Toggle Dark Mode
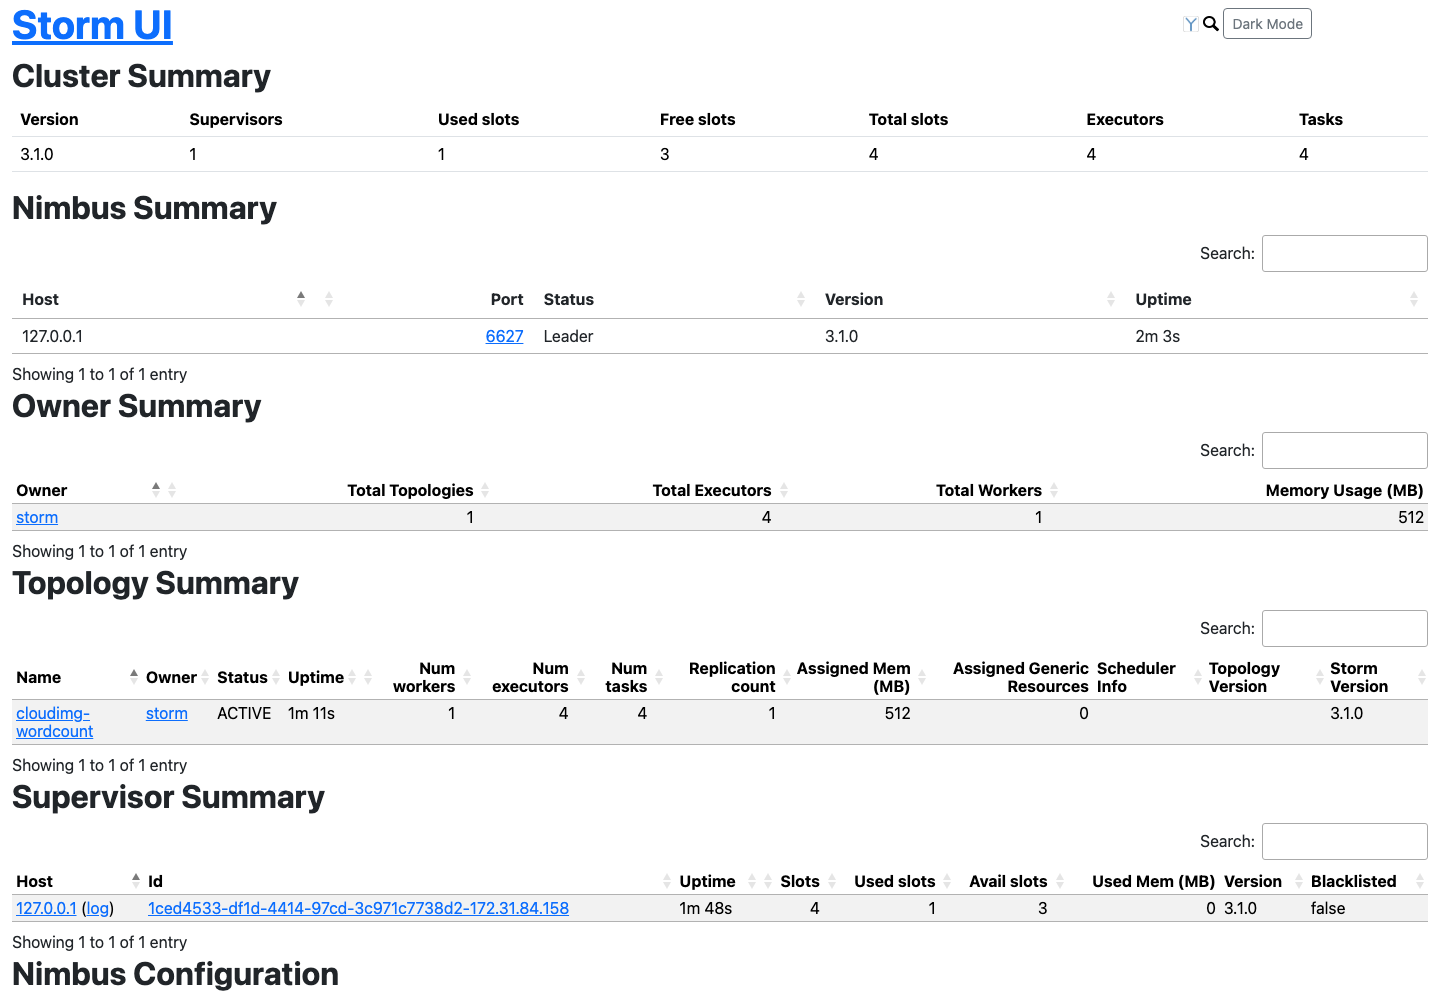Screen dimensions: 1440x1000 1267,24
